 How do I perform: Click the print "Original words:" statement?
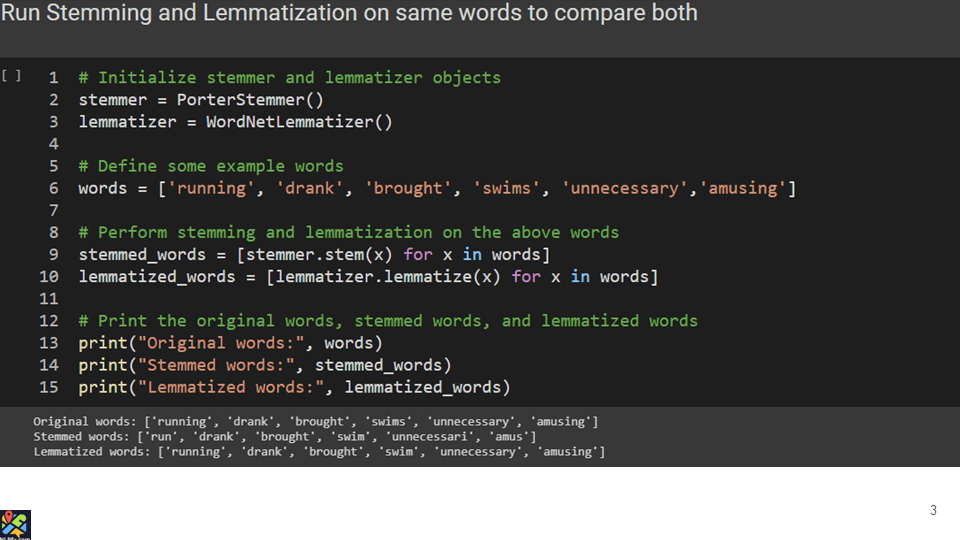coord(231,343)
